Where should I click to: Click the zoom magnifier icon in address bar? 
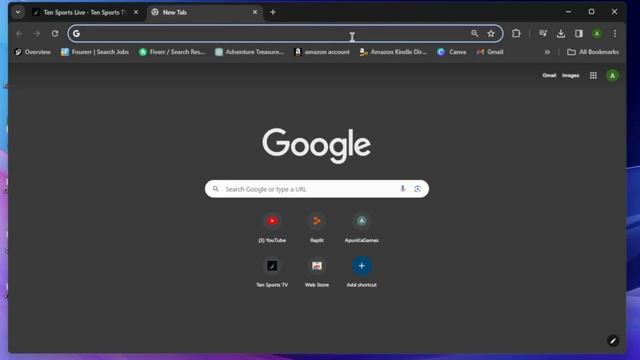point(474,33)
